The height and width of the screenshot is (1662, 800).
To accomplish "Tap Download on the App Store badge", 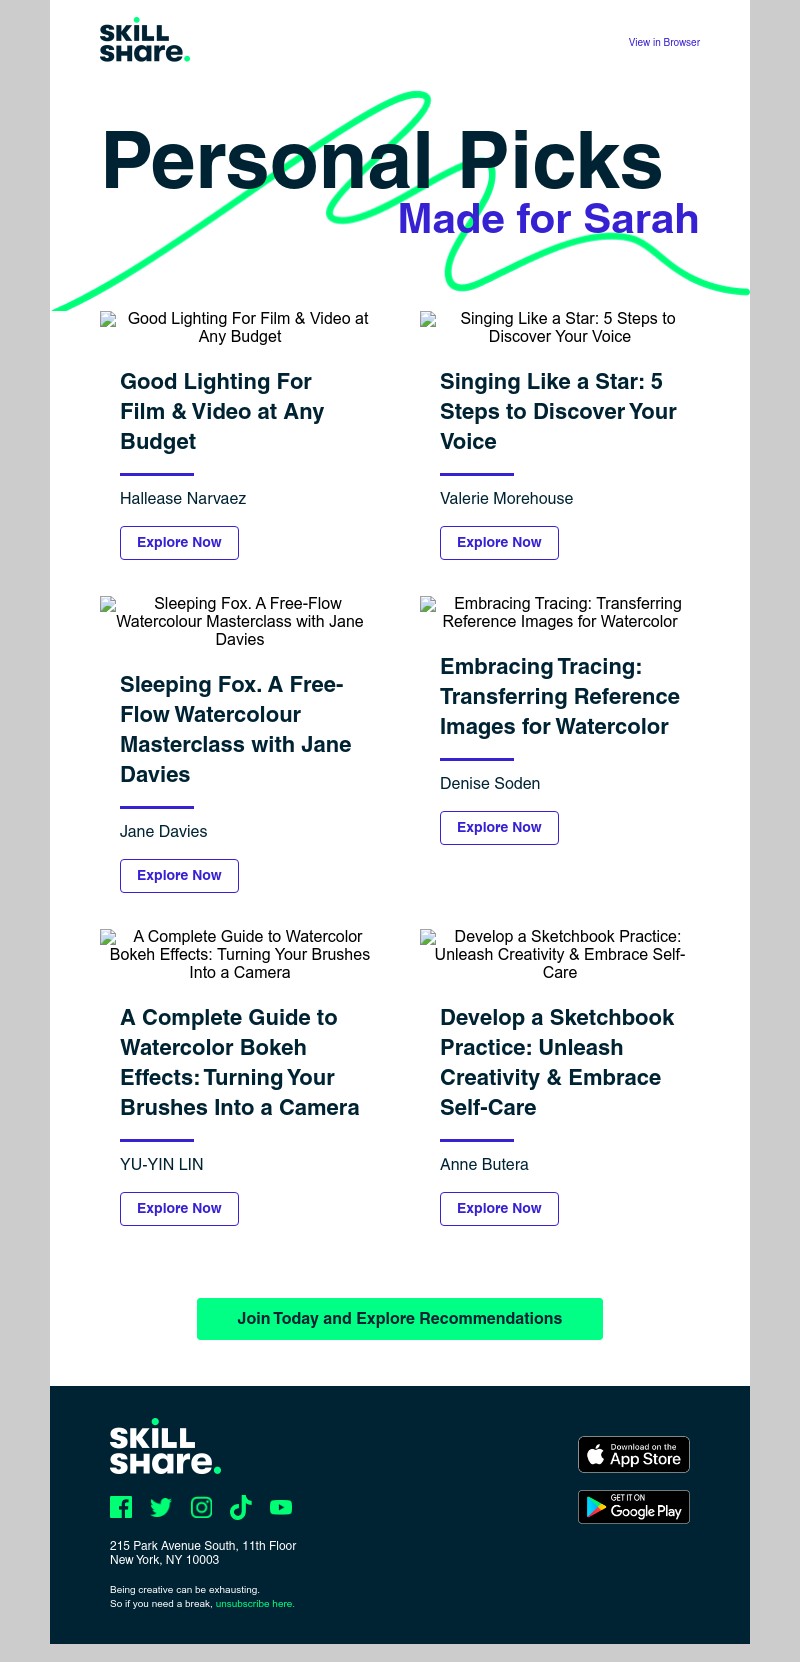I will [x=634, y=1455].
